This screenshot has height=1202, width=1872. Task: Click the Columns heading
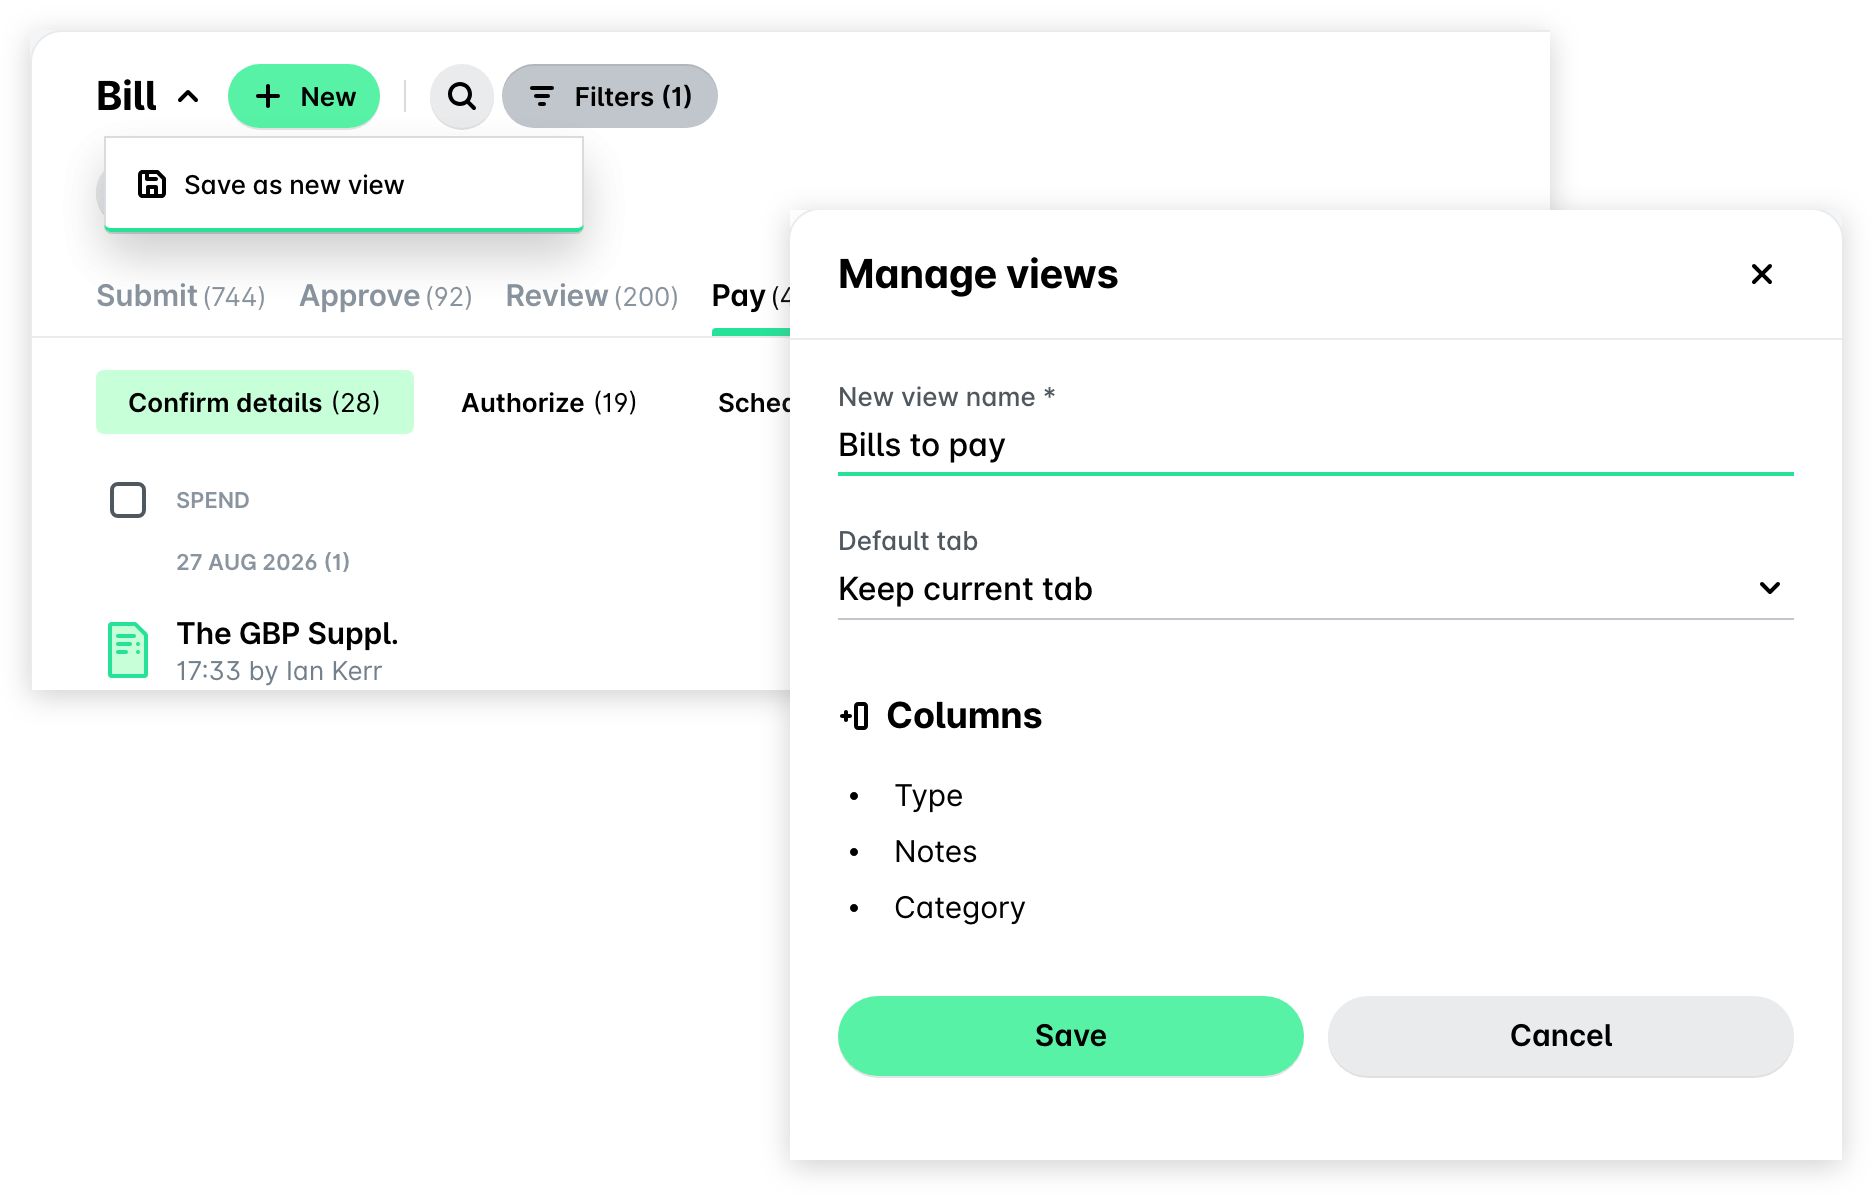[x=964, y=716]
